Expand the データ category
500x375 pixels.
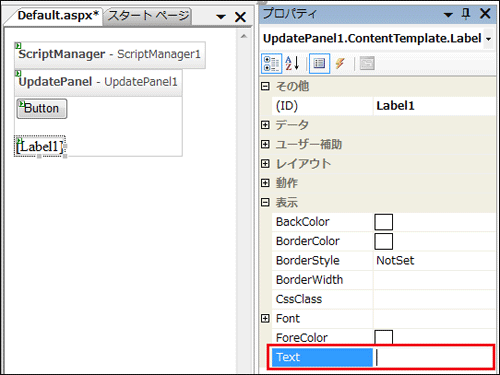pos(265,125)
